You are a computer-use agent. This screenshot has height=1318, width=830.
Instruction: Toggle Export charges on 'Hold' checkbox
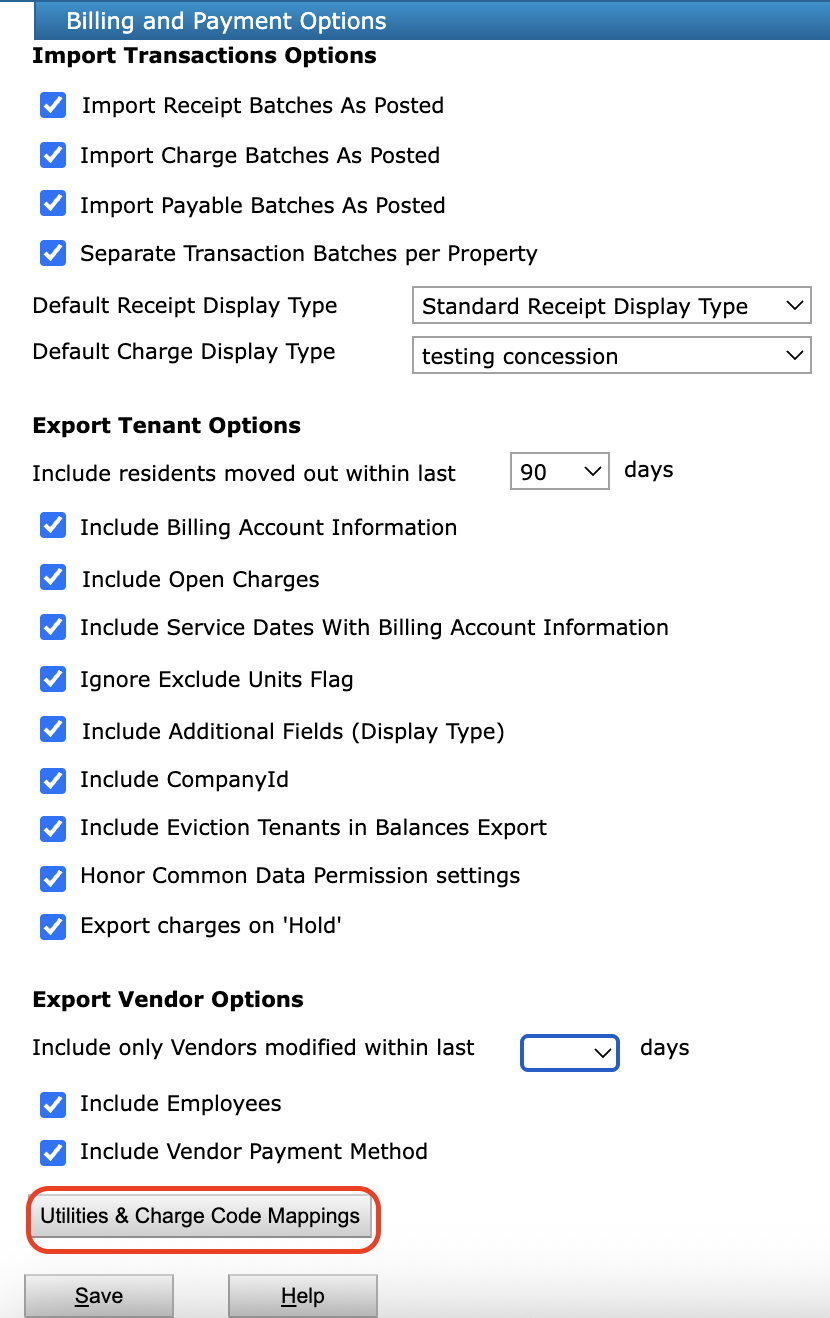(53, 926)
